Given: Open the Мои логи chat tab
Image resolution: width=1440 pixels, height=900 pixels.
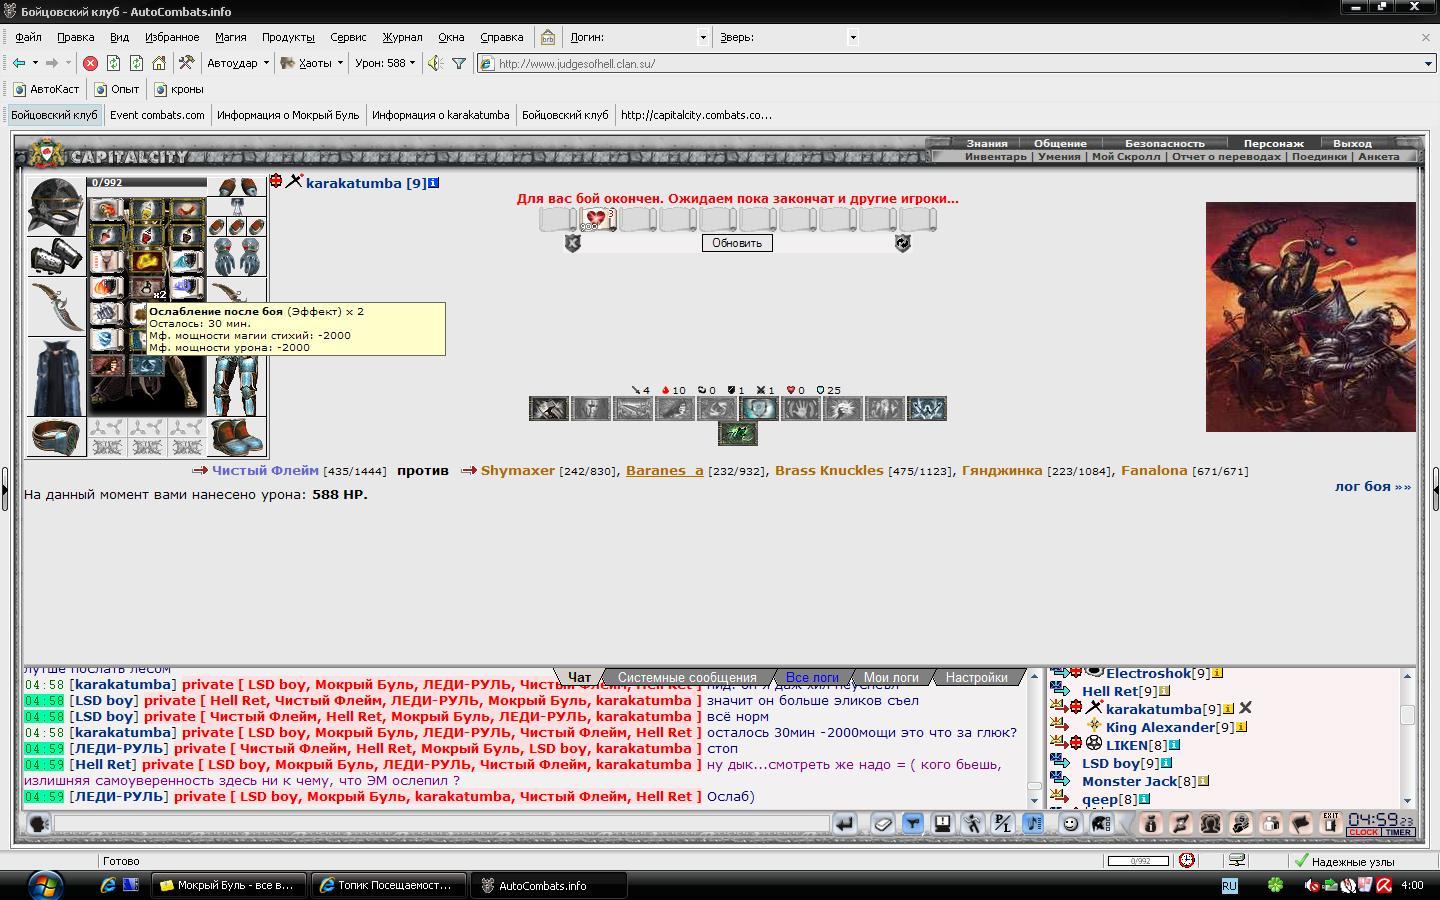Looking at the screenshot, I should [891, 677].
